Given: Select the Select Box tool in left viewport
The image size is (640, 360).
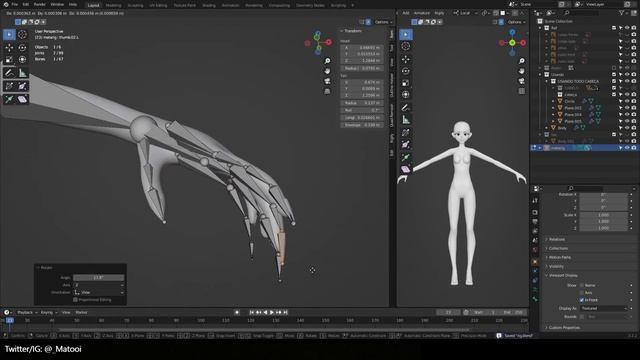Looking at the screenshot, I should [x=9, y=35].
